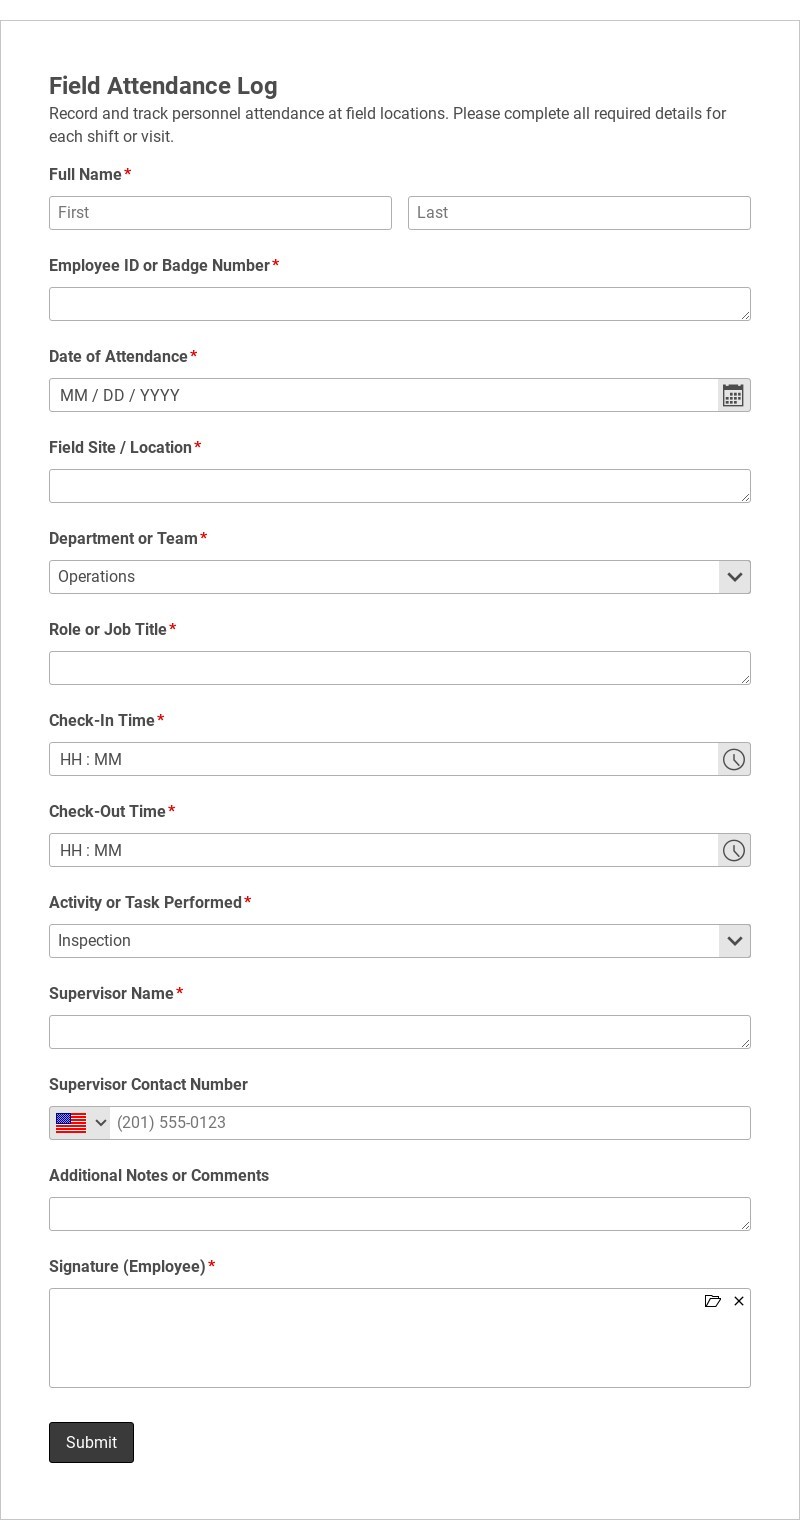Click into the Role or Job Title field

point(400,668)
